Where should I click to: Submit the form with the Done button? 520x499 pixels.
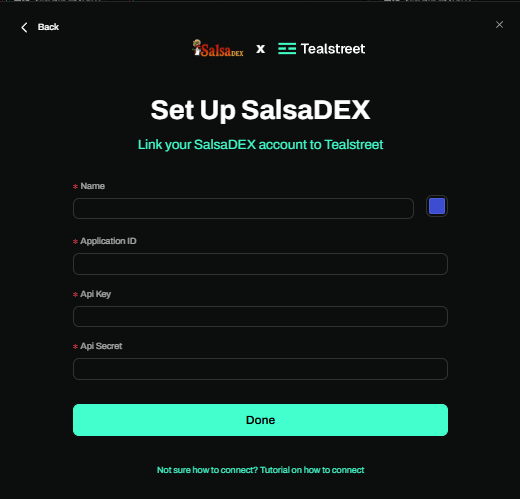point(260,420)
